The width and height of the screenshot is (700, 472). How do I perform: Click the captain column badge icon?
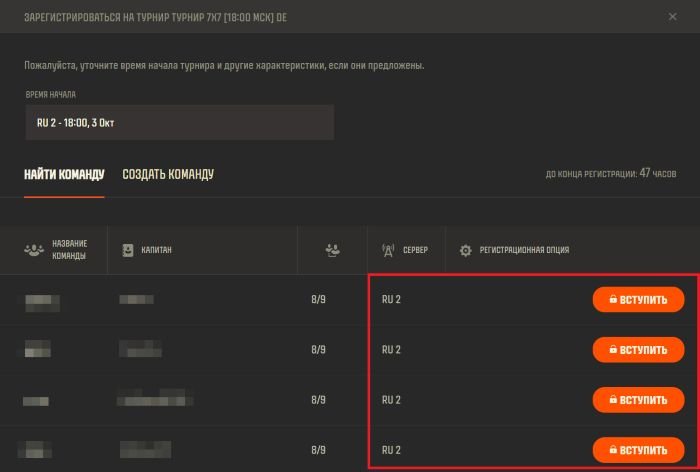[128, 250]
